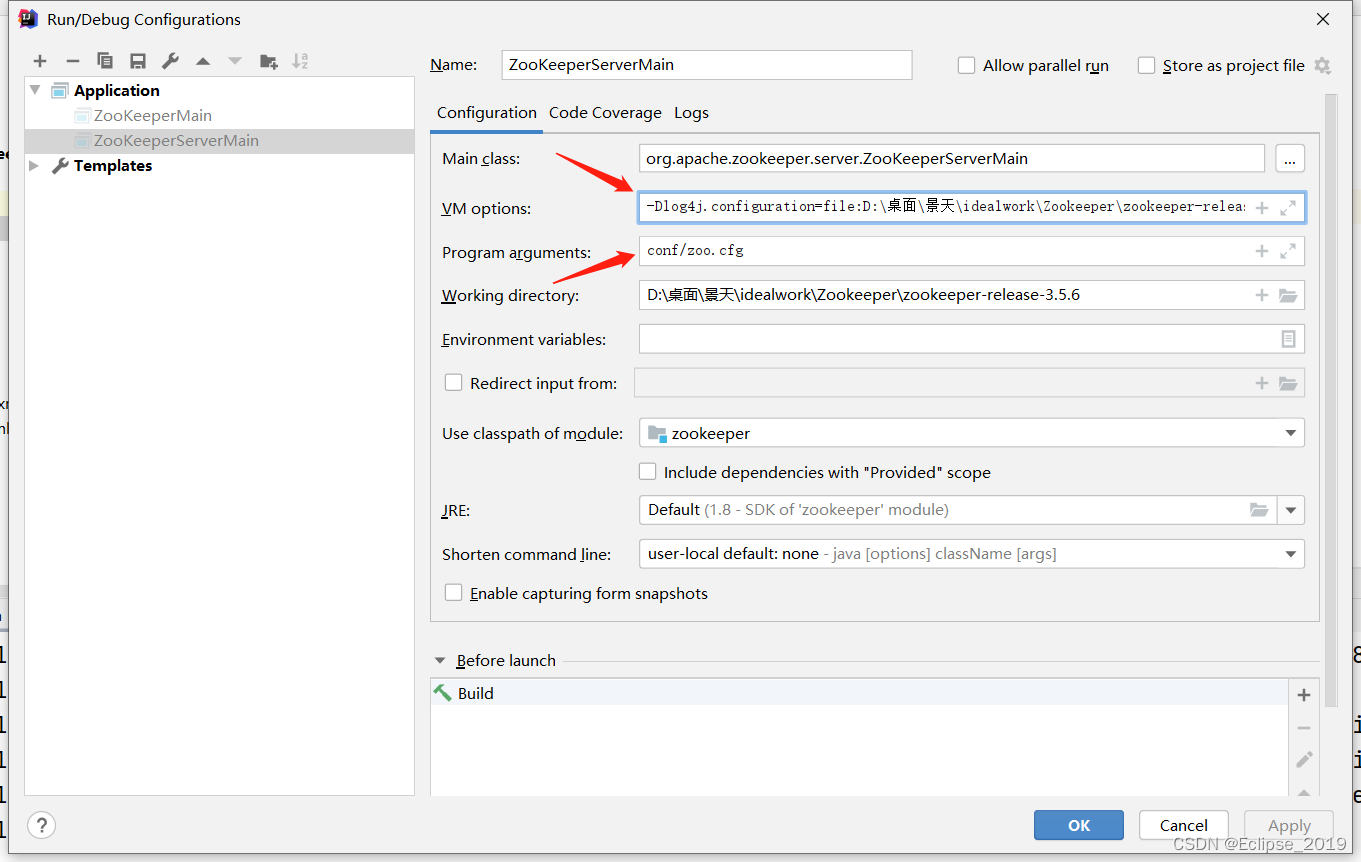Viewport: 1361px width, 862px height.
Task: Edit the Before launch task pencil
Action: click(x=1304, y=760)
